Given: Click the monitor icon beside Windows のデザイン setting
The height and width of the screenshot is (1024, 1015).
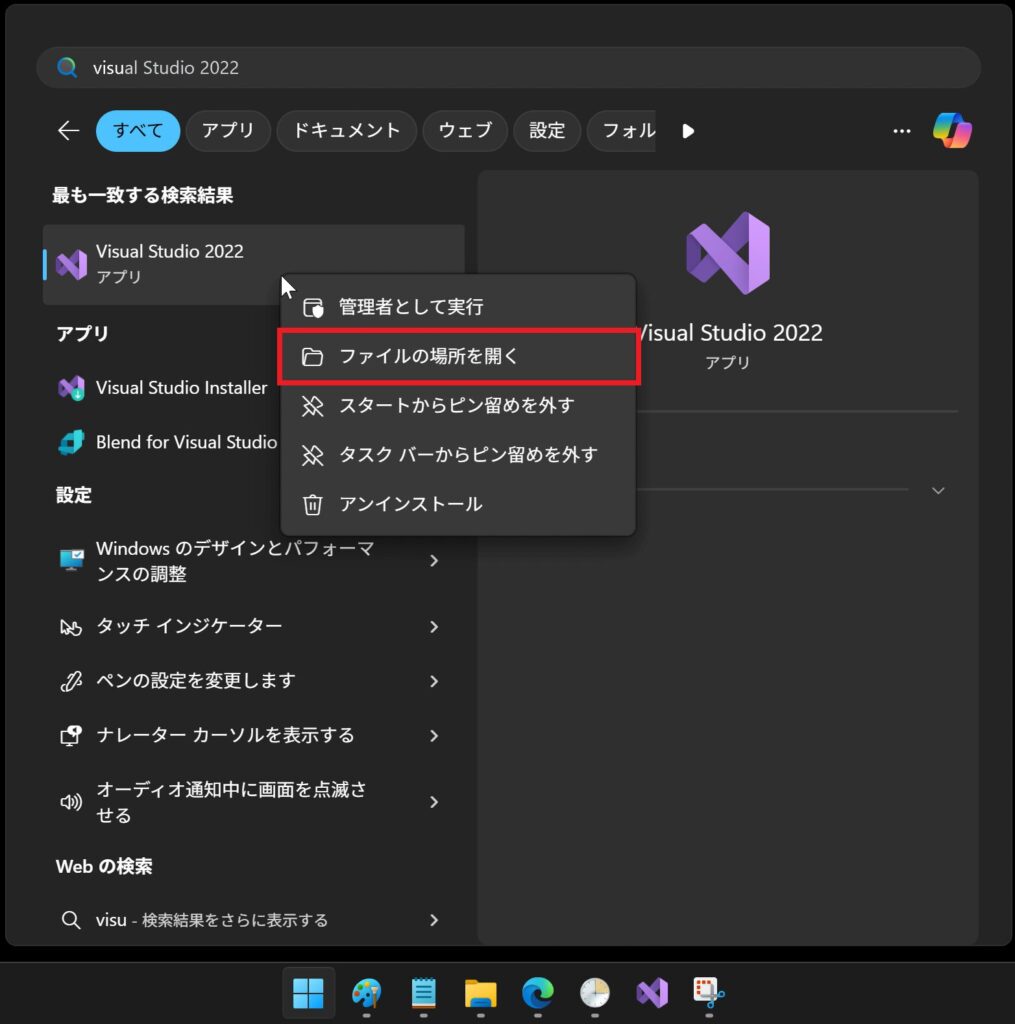Looking at the screenshot, I should (71, 560).
